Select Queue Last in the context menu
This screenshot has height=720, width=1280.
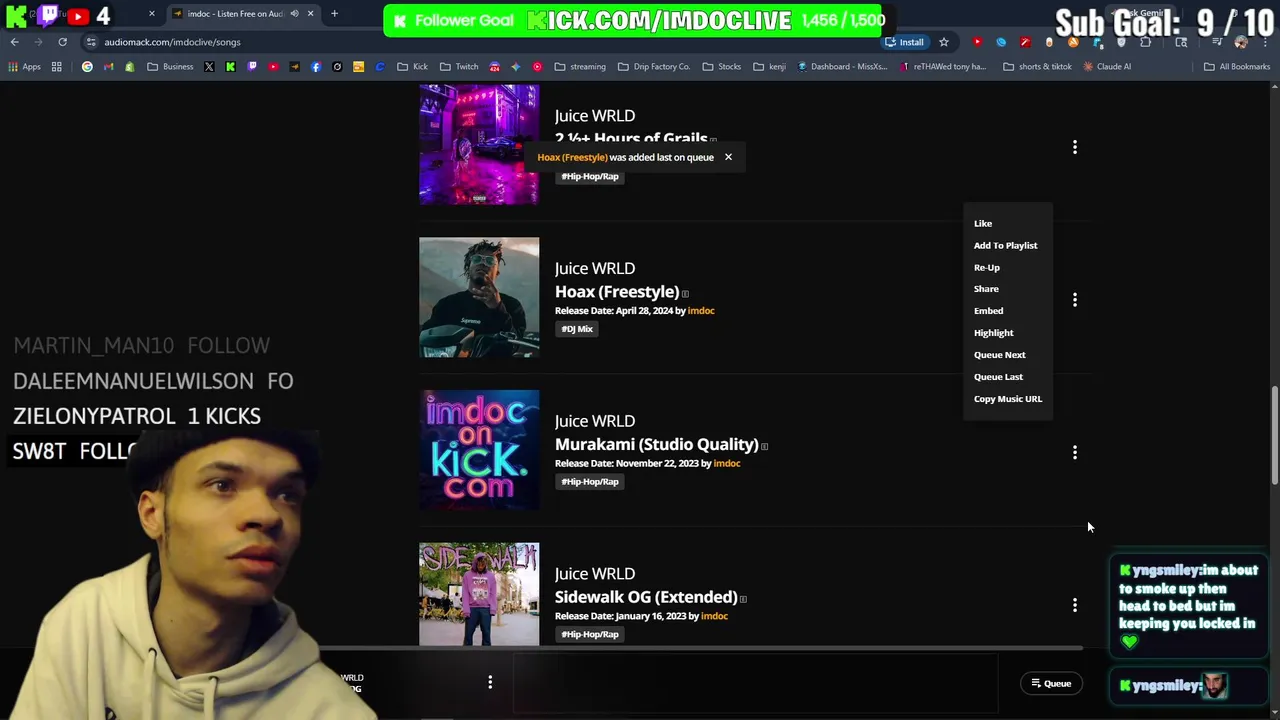(x=998, y=377)
